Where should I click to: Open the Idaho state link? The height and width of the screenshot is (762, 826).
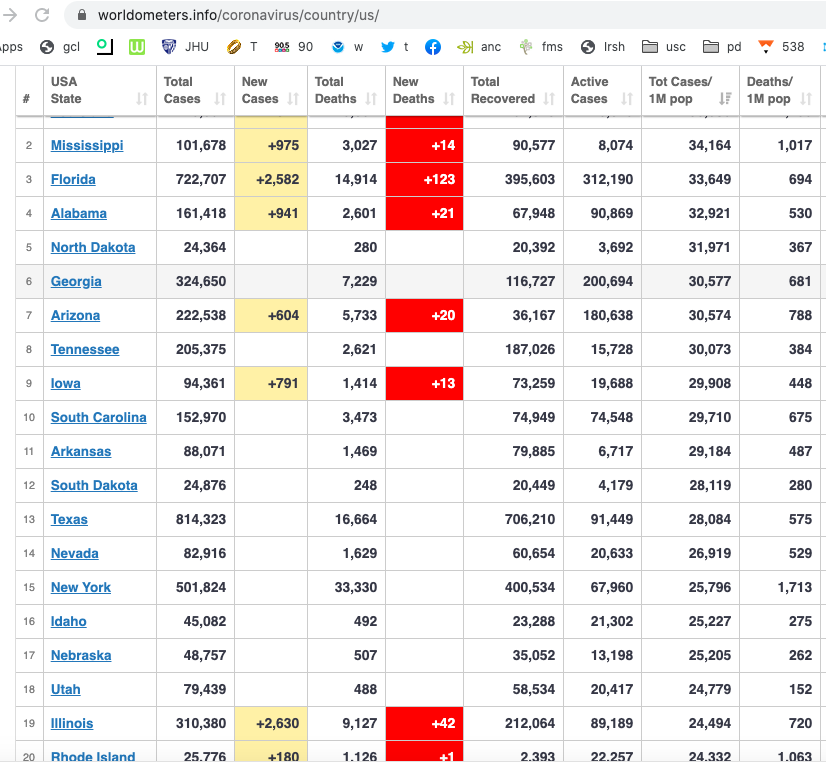pos(68,621)
